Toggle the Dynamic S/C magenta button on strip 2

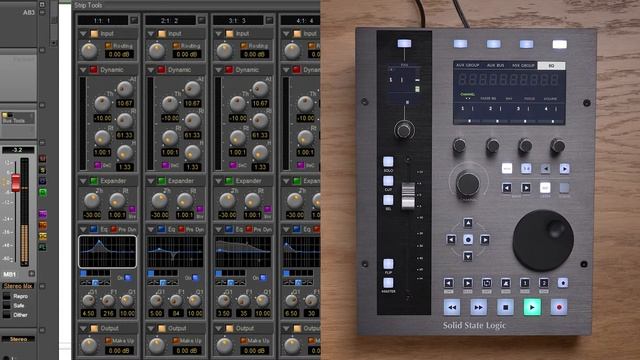[x=165, y=165]
